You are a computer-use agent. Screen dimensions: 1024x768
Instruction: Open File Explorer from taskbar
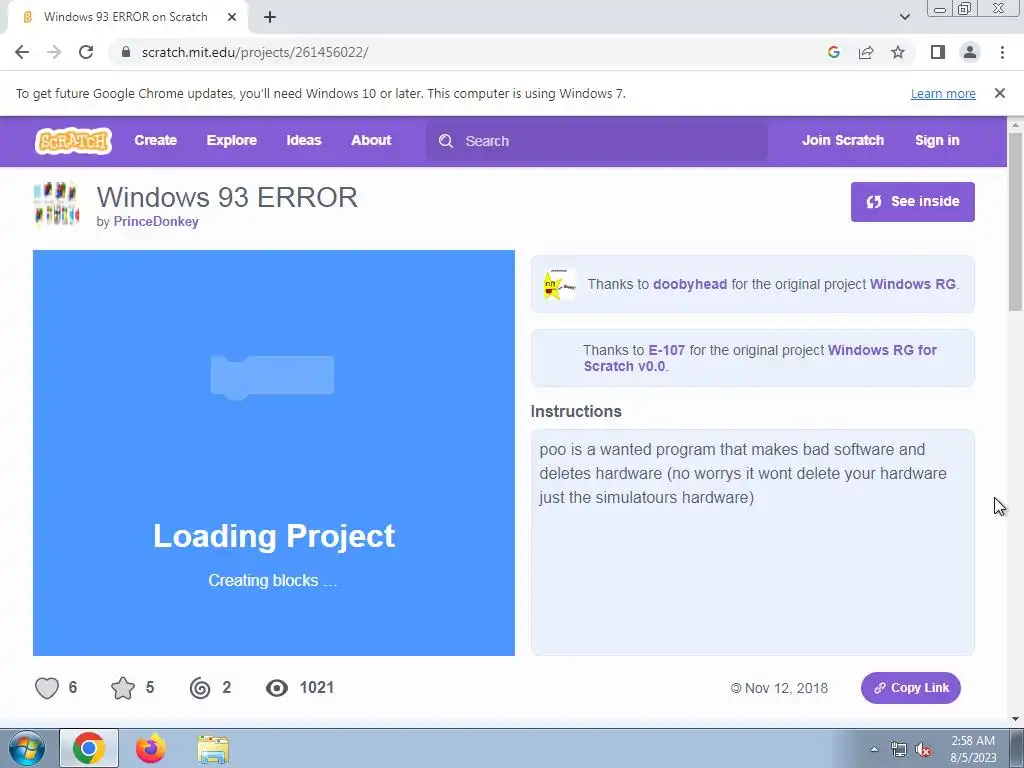(213, 749)
